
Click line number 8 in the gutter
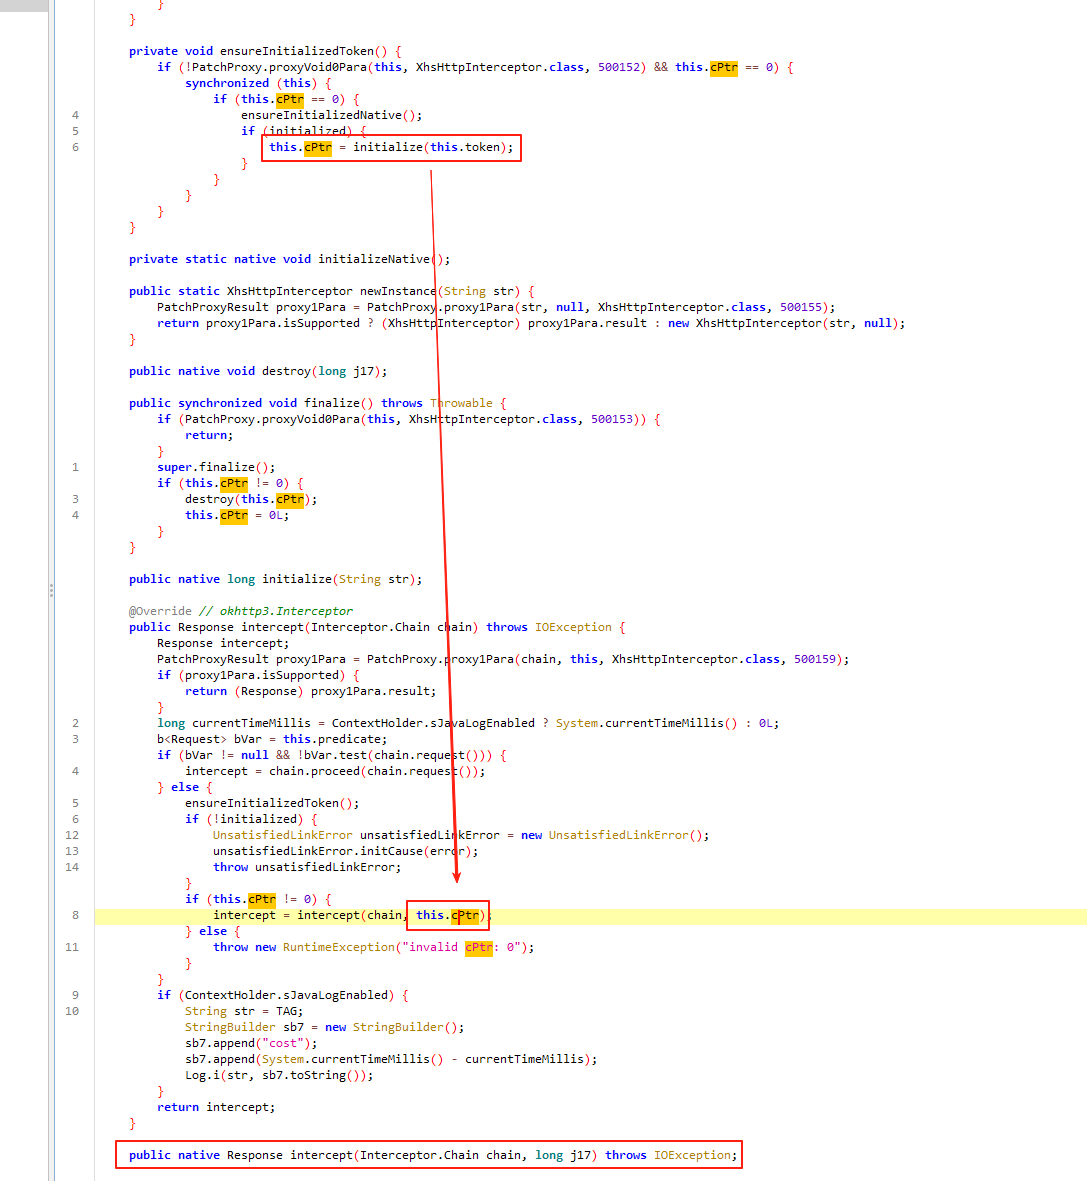click(x=75, y=915)
